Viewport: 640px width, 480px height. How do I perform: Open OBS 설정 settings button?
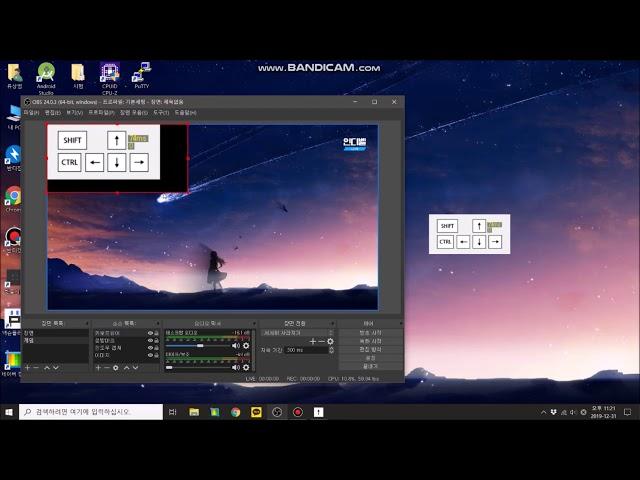(370, 358)
